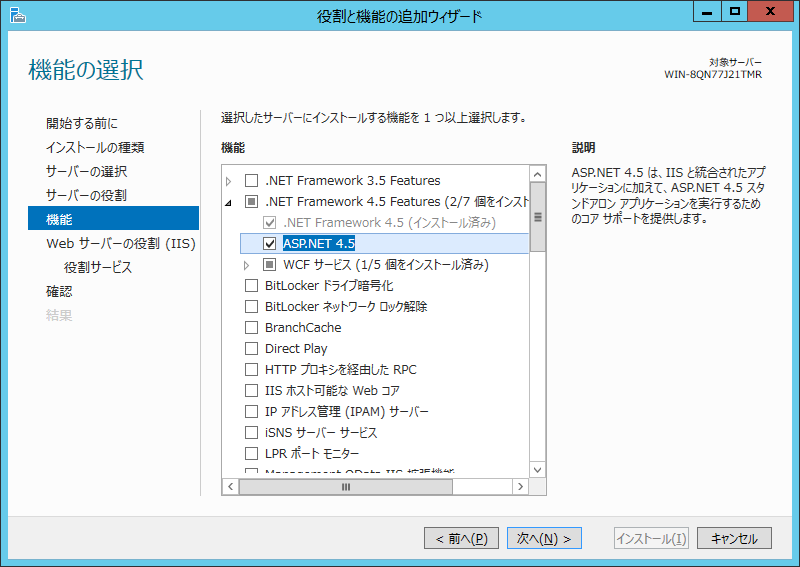The image size is (800, 567).
Task: Open Web サーバーの役割 (IIS) step
Action: coord(121,243)
